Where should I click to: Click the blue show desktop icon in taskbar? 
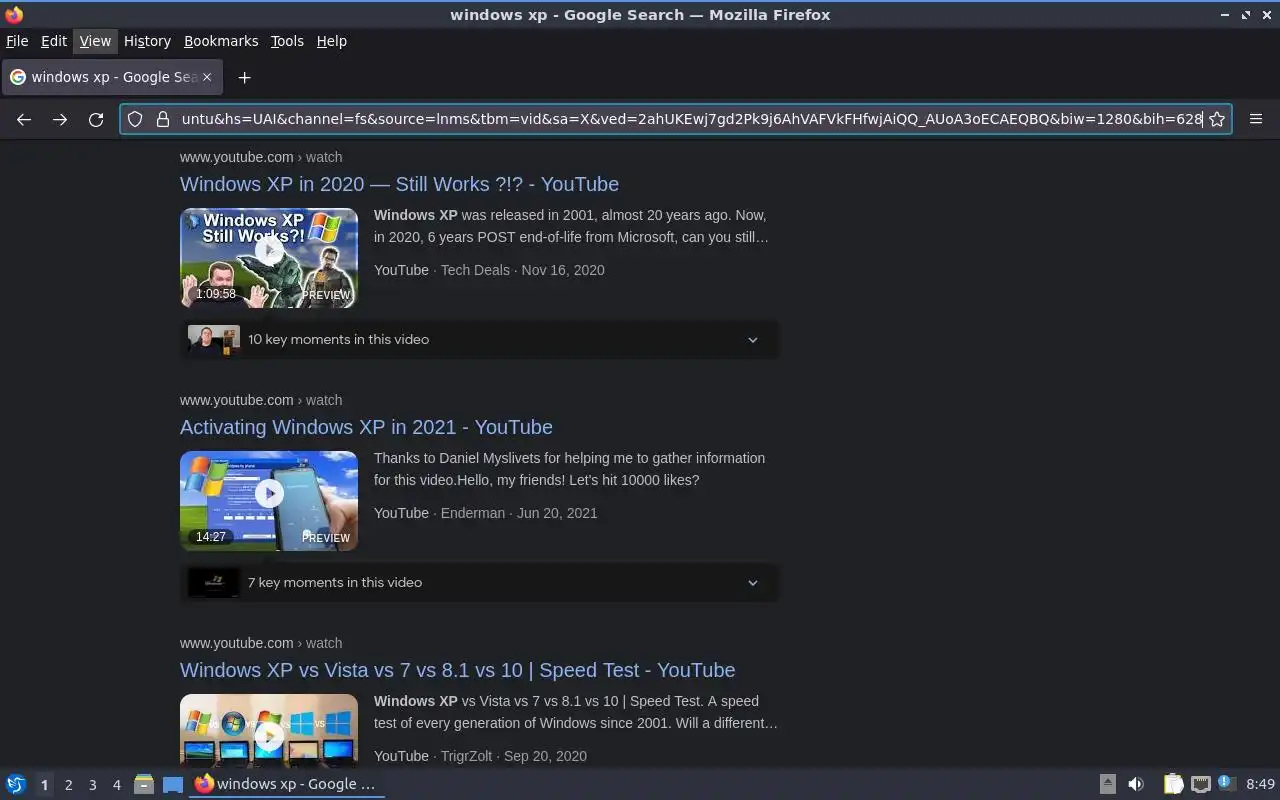(173, 785)
